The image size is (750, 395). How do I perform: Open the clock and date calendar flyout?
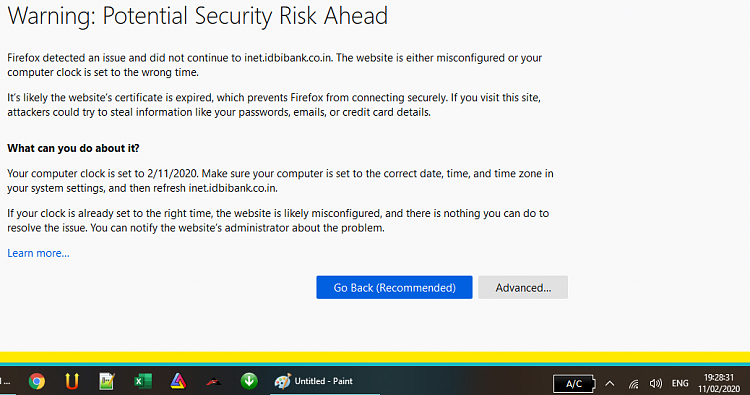pyautogui.click(x=718, y=383)
